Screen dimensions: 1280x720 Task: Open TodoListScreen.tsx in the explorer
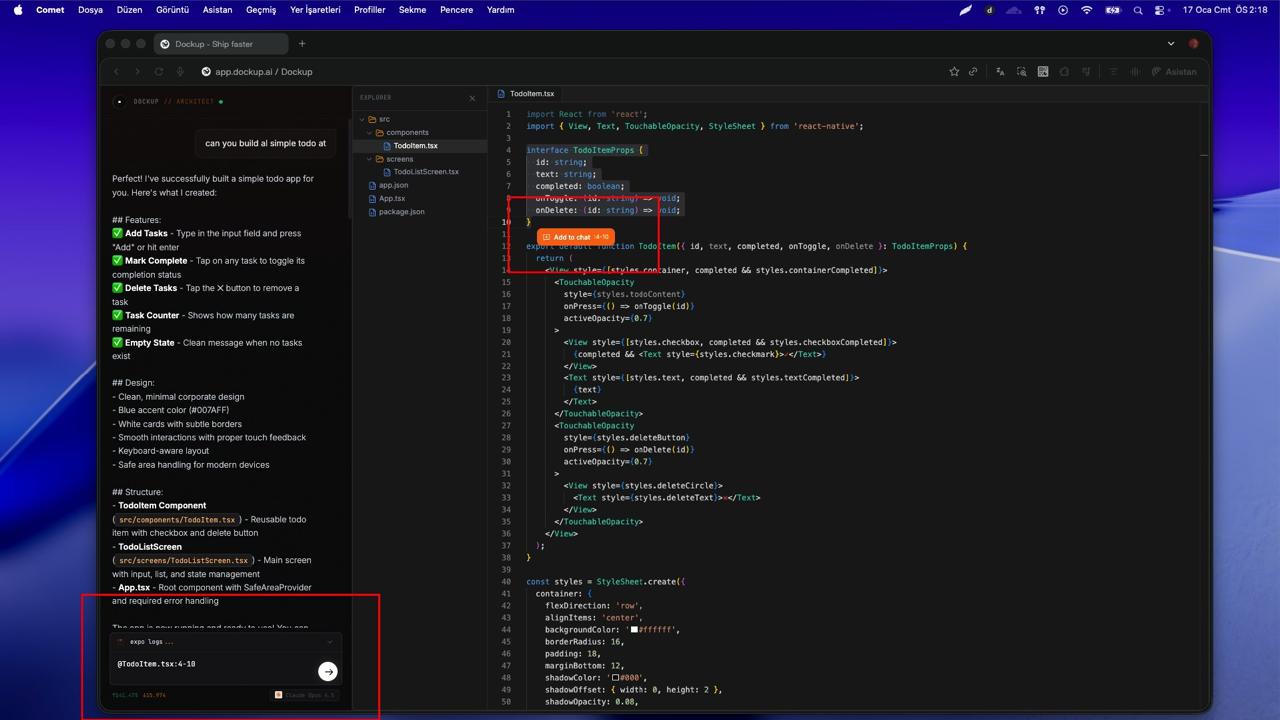426,172
